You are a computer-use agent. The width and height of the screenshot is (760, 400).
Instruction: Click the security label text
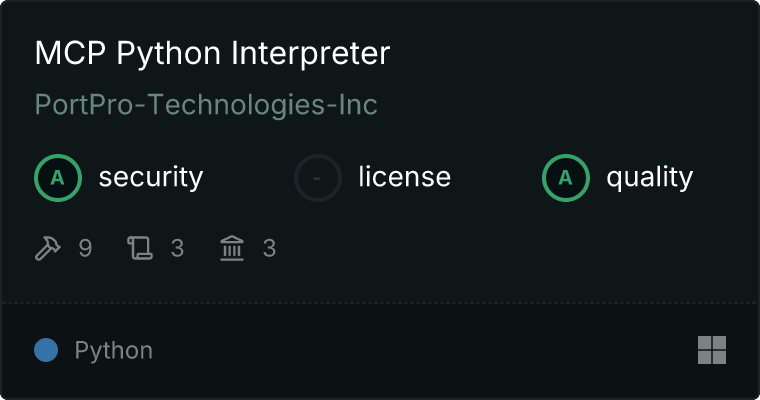click(151, 178)
